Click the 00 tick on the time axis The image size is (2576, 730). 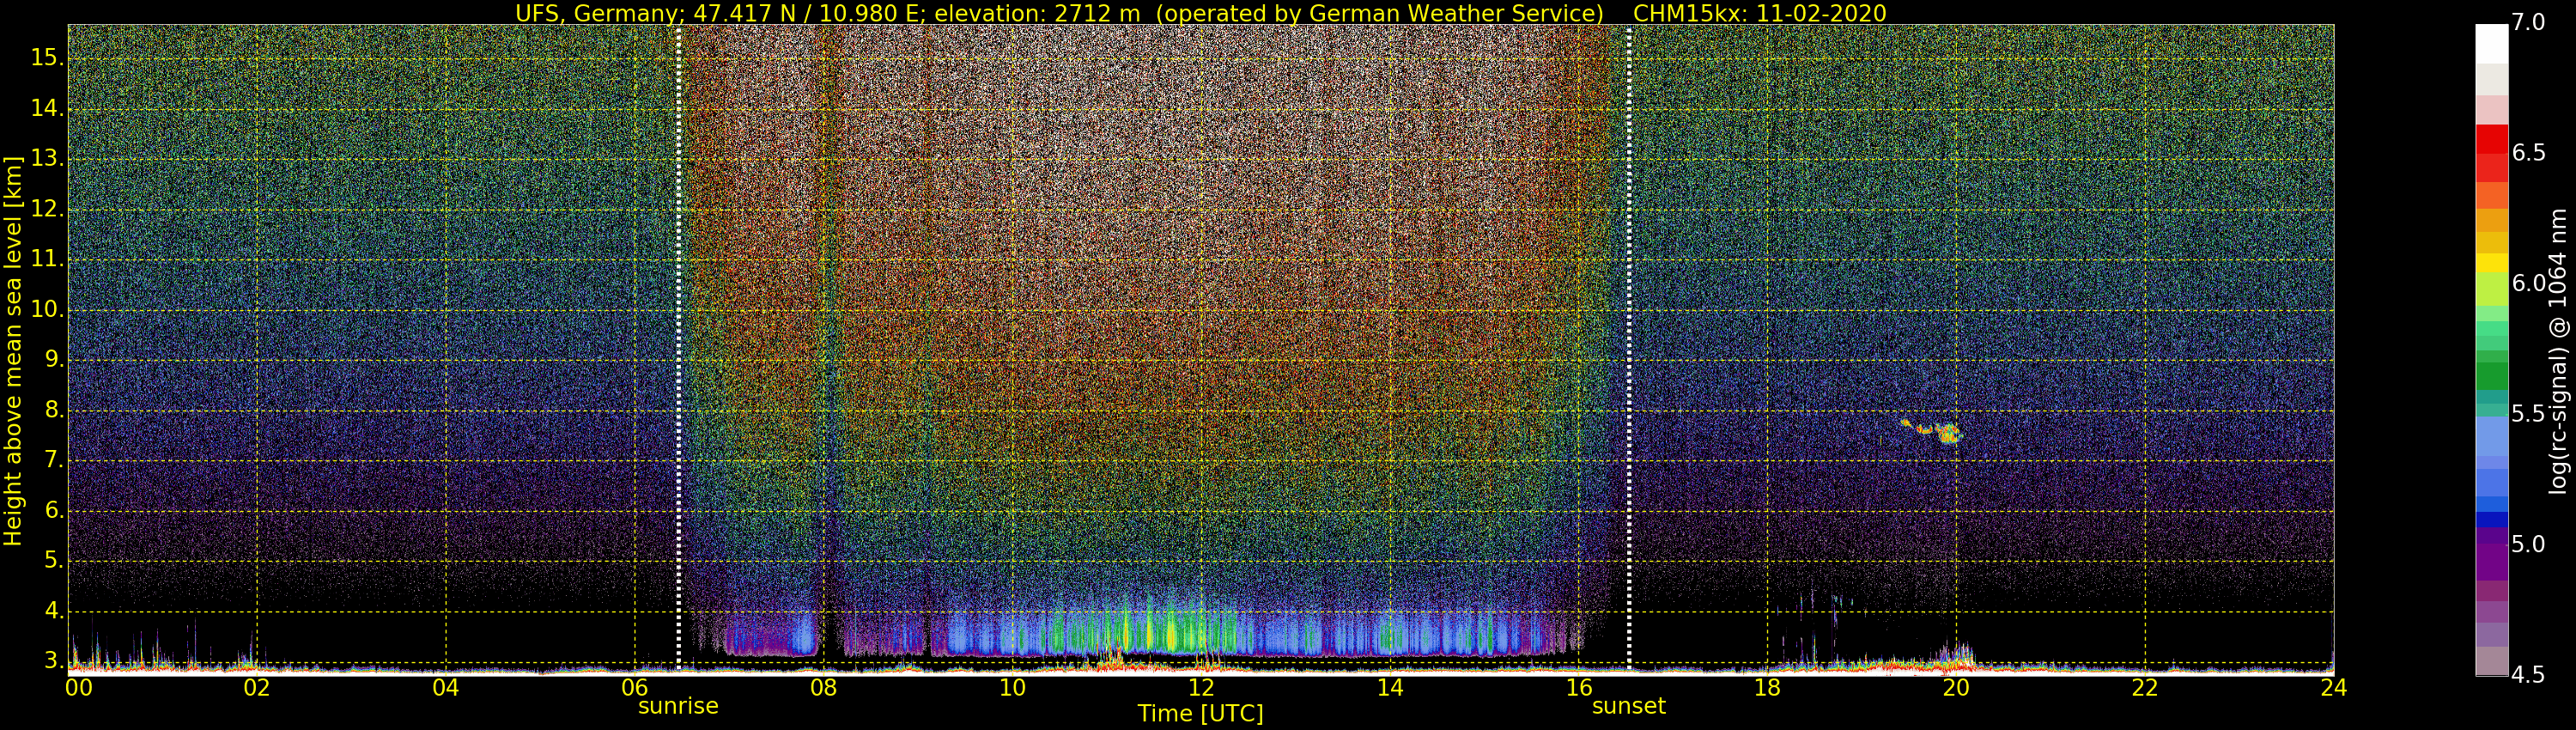tap(79, 688)
